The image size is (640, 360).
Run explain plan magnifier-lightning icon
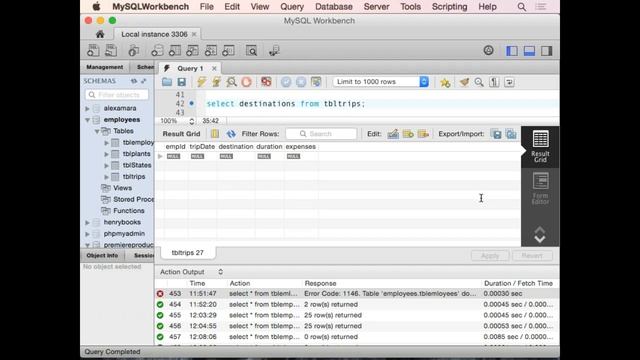pos(231,82)
